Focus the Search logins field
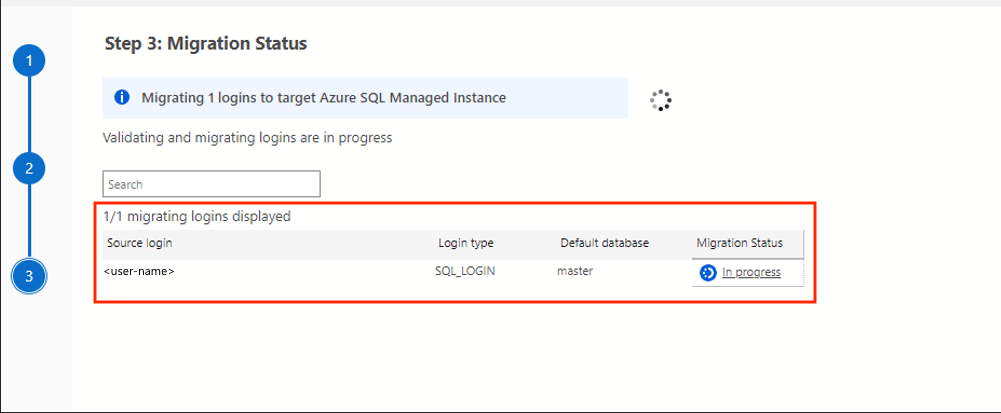This screenshot has height=413, width=1001. point(211,184)
